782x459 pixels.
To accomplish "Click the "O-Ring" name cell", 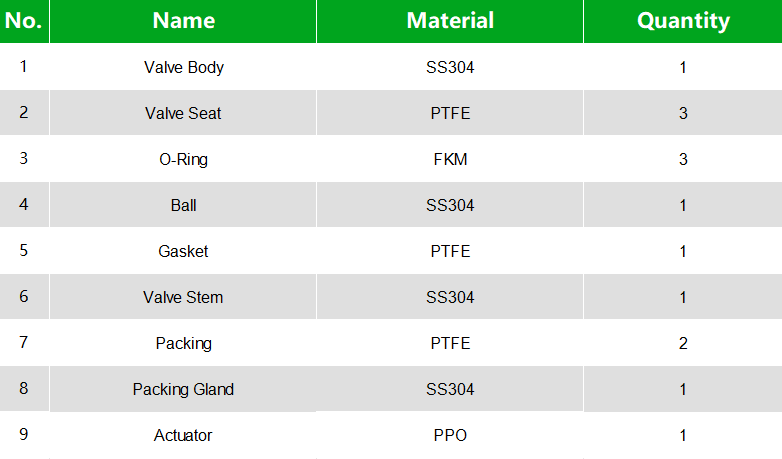I will click(x=183, y=159).
